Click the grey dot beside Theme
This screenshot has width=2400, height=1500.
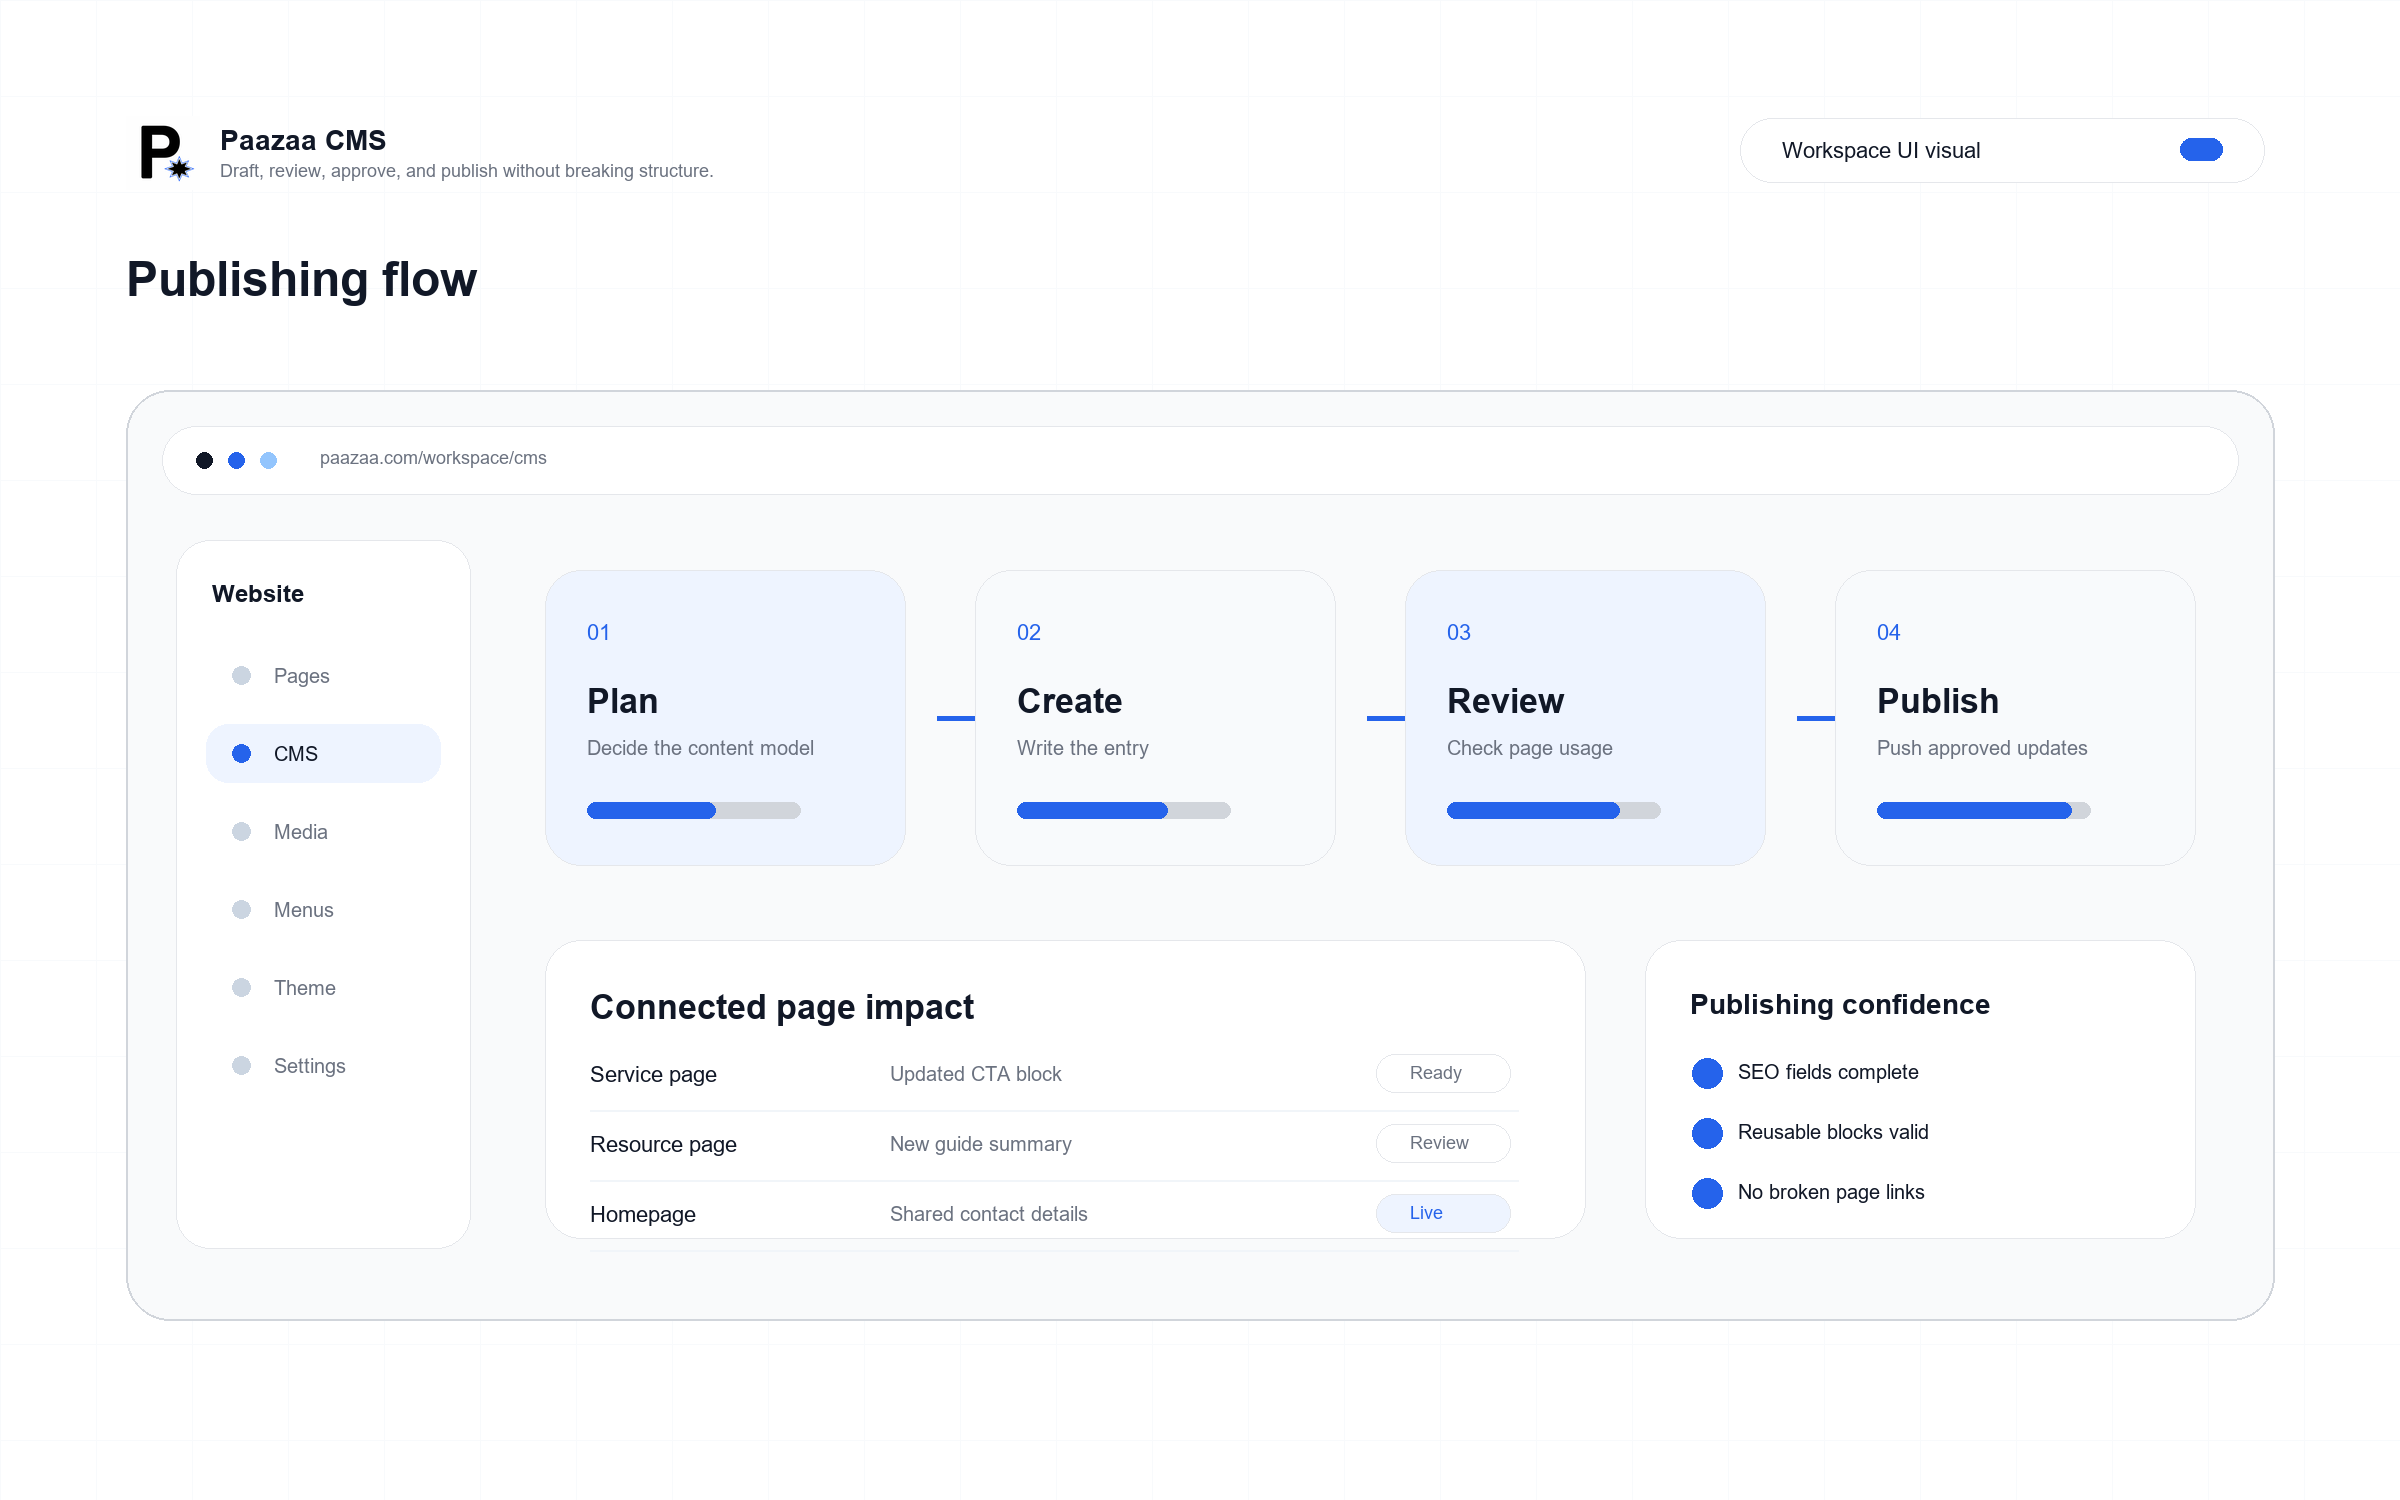(x=242, y=988)
